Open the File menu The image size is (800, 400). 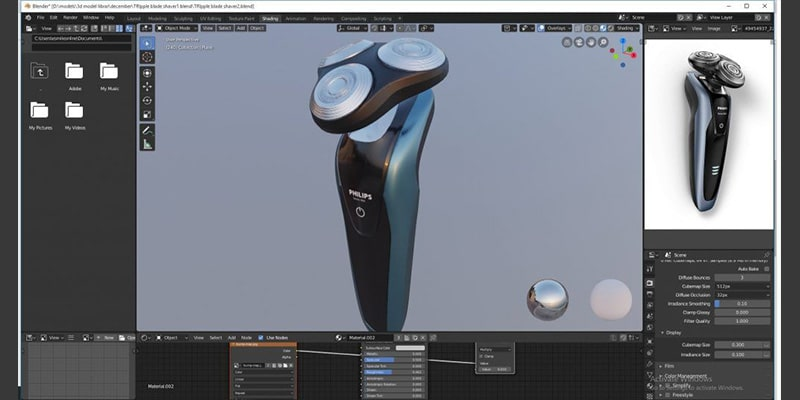coord(40,18)
